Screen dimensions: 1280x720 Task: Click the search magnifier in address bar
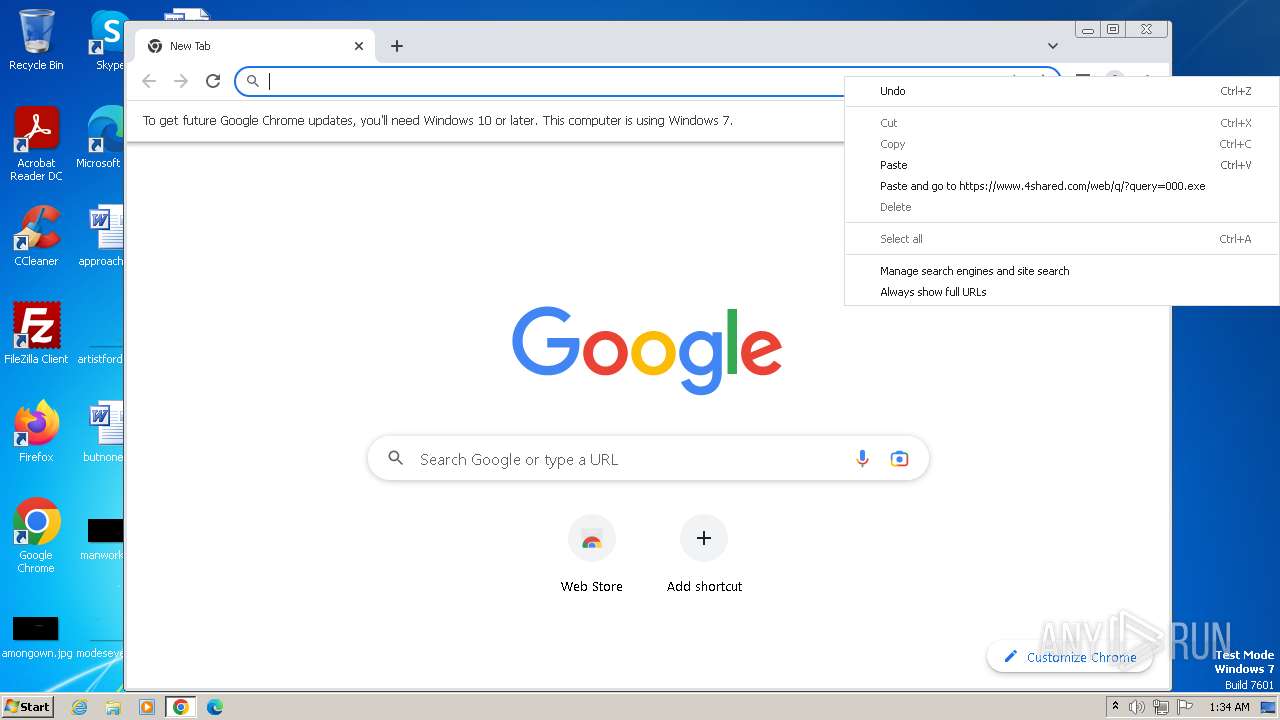click(x=253, y=81)
